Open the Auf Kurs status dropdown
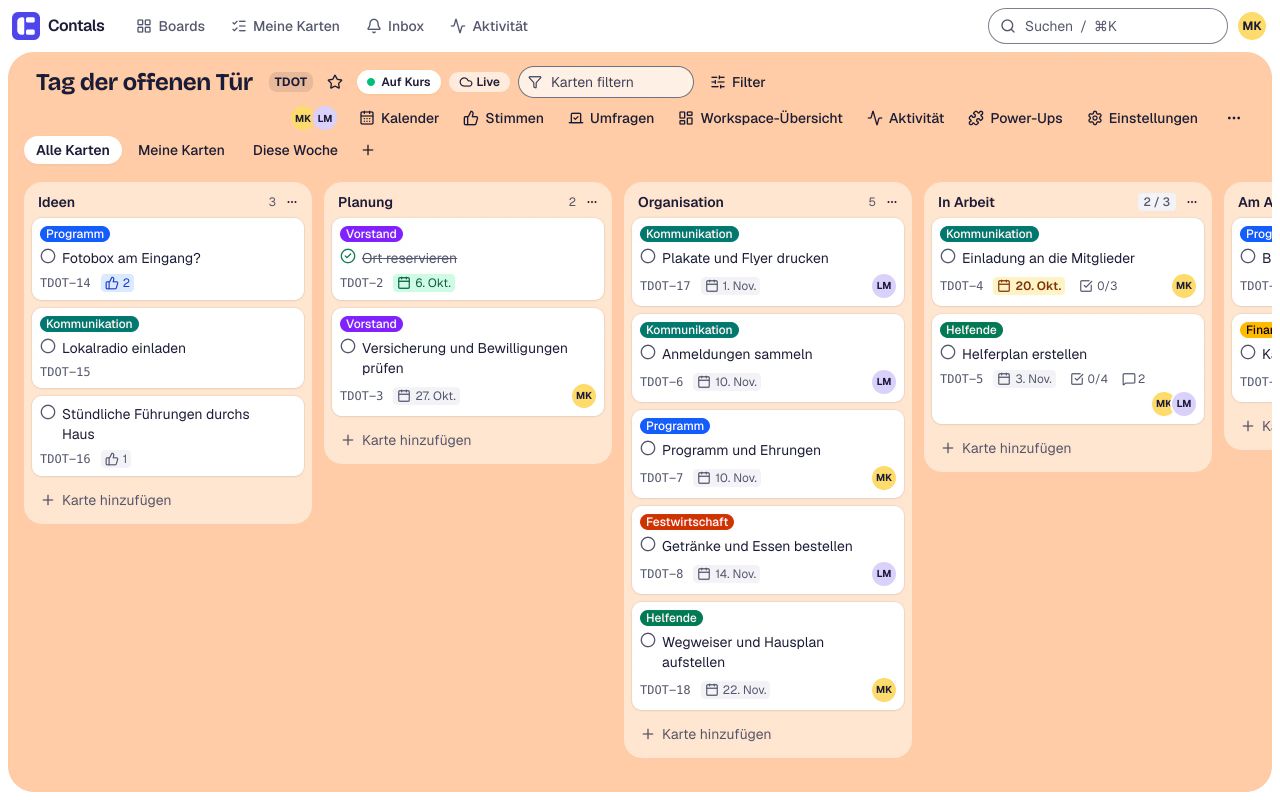Image resolution: width=1280 pixels, height=800 pixels. click(x=399, y=82)
